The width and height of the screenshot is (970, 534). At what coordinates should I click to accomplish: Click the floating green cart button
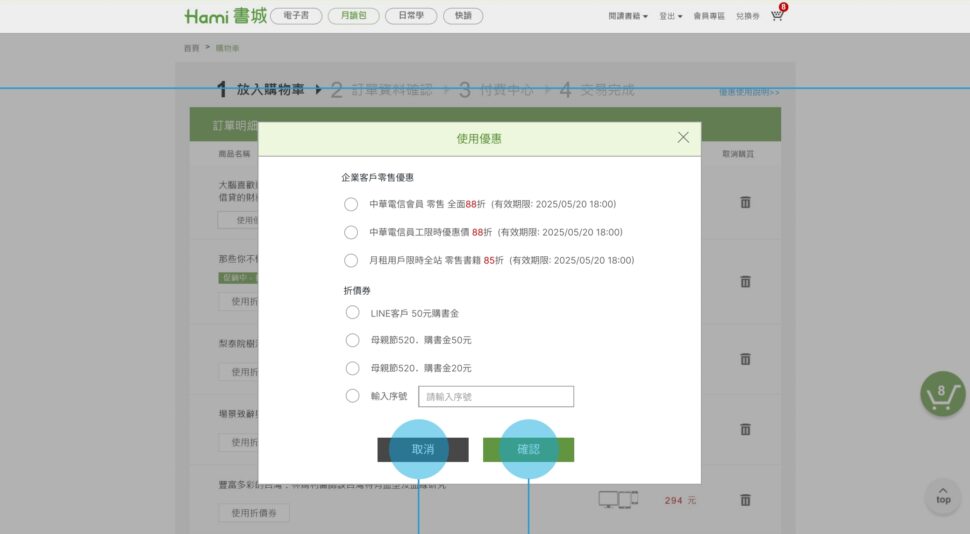click(x=943, y=394)
